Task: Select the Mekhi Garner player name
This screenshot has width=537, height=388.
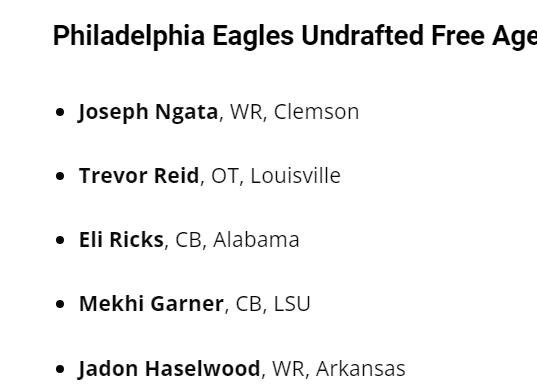Action: coord(151,303)
